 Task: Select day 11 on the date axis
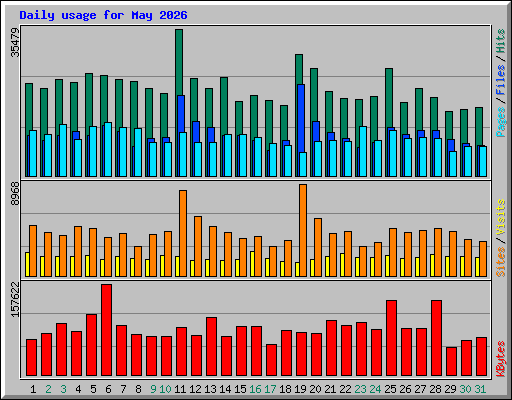[x=180, y=389]
